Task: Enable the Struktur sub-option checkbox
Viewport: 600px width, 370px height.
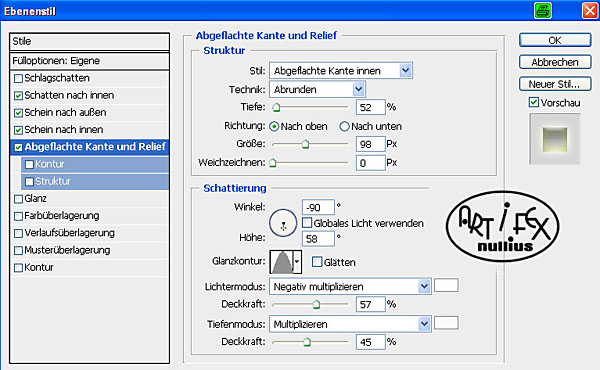Action: pos(29,182)
